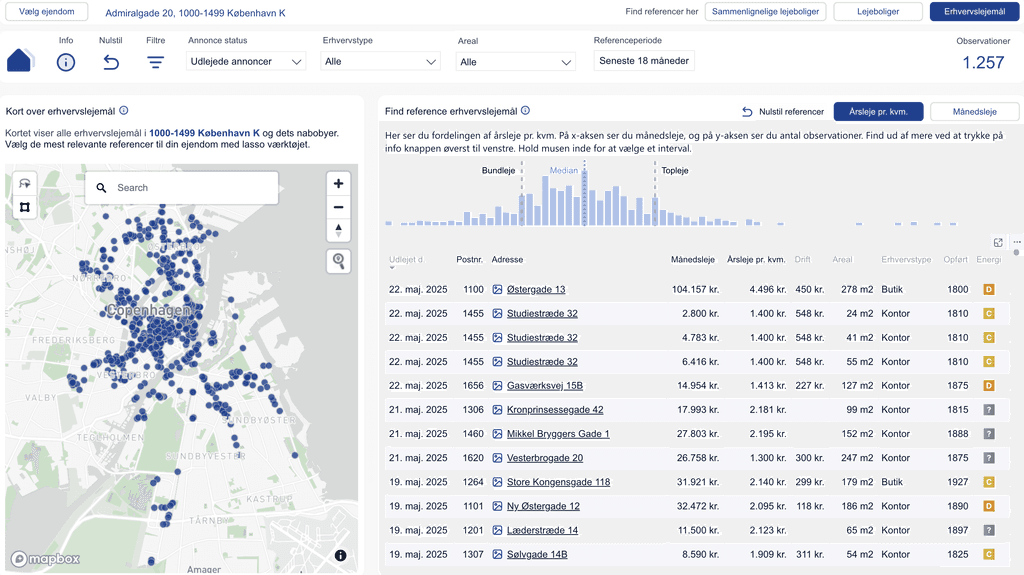Open Kronprinsessegade 42 address link
The width and height of the screenshot is (1024, 575).
pyautogui.click(x=555, y=410)
